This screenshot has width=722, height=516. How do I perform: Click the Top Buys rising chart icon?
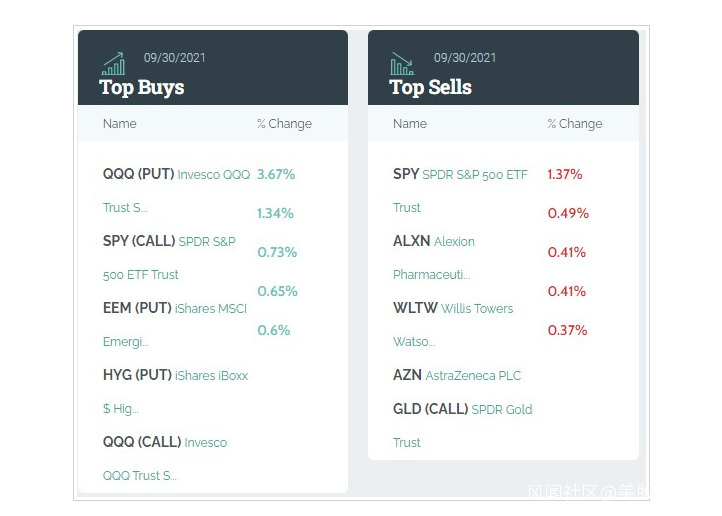click(113, 64)
